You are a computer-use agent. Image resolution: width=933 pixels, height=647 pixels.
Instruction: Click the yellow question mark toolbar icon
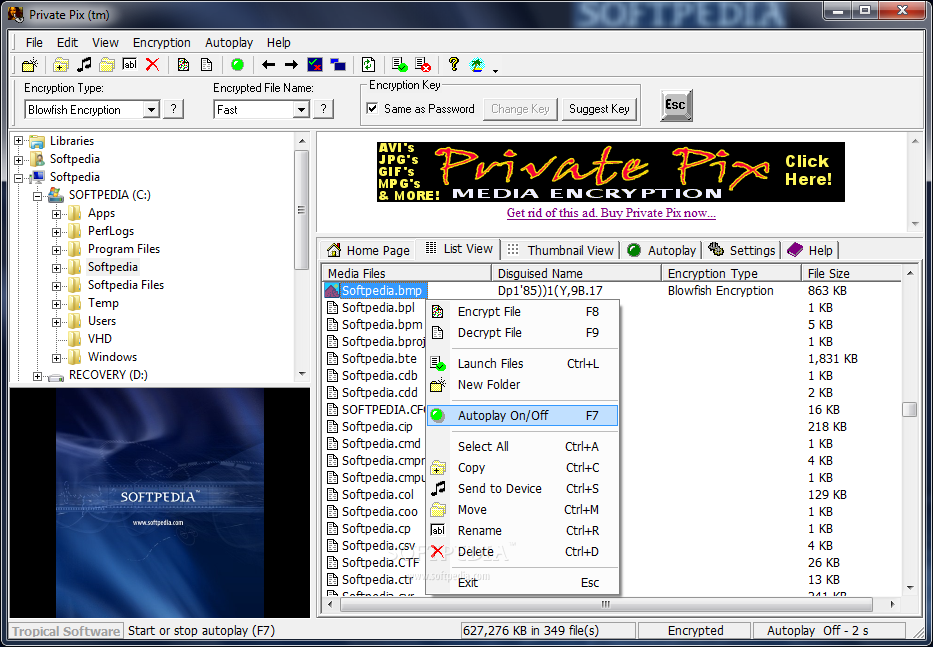[x=453, y=64]
